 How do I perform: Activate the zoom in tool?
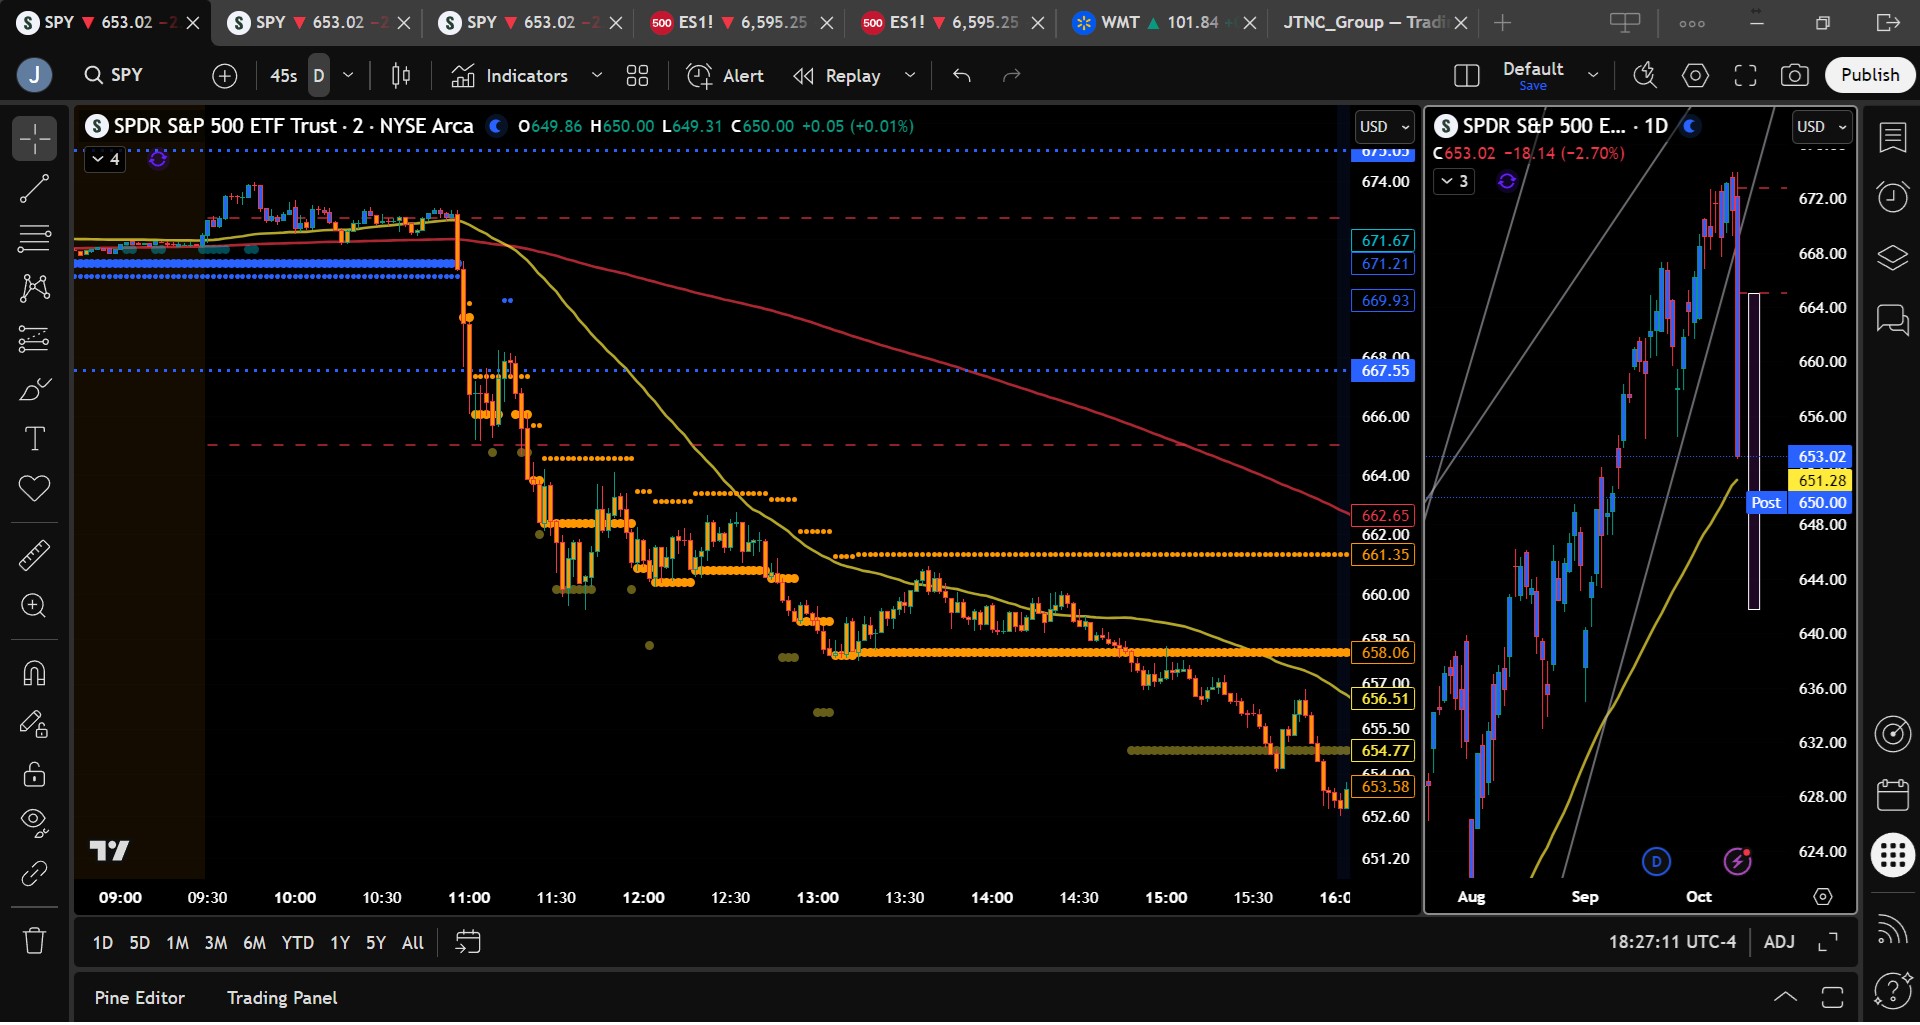34,606
